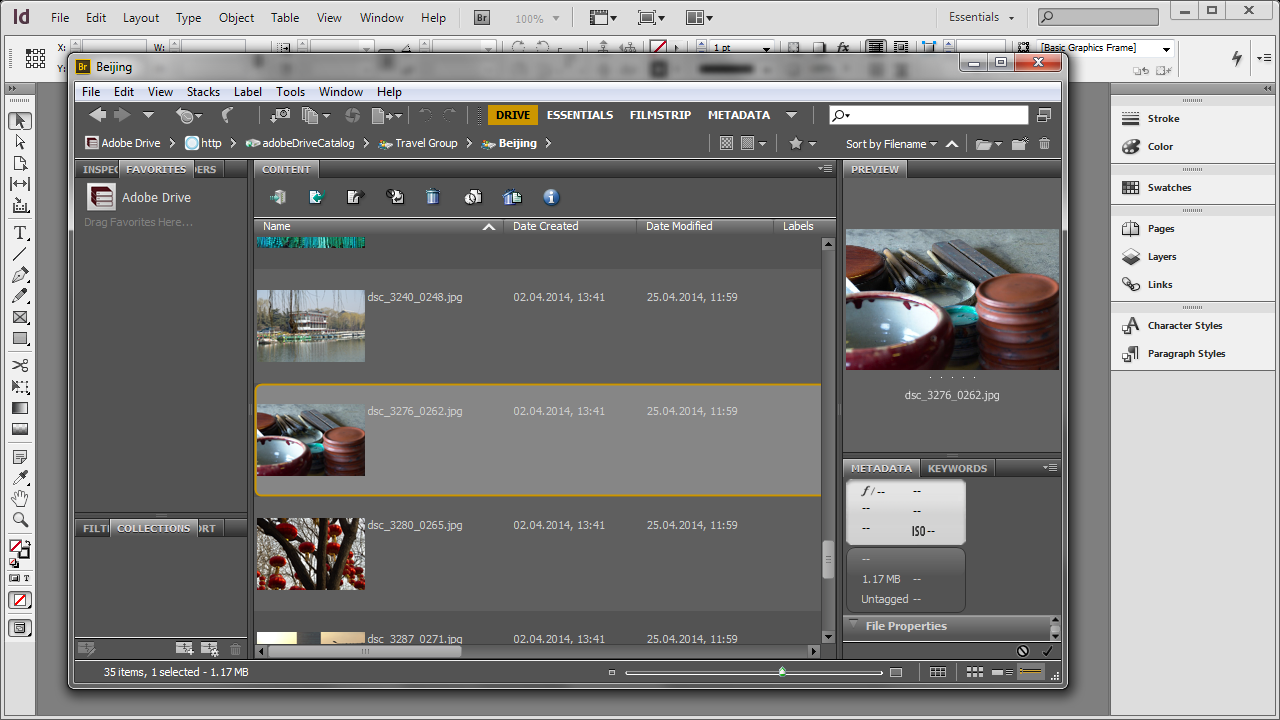Click Travel Group in the path bar
This screenshot has width=1280, height=720.
(x=425, y=143)
